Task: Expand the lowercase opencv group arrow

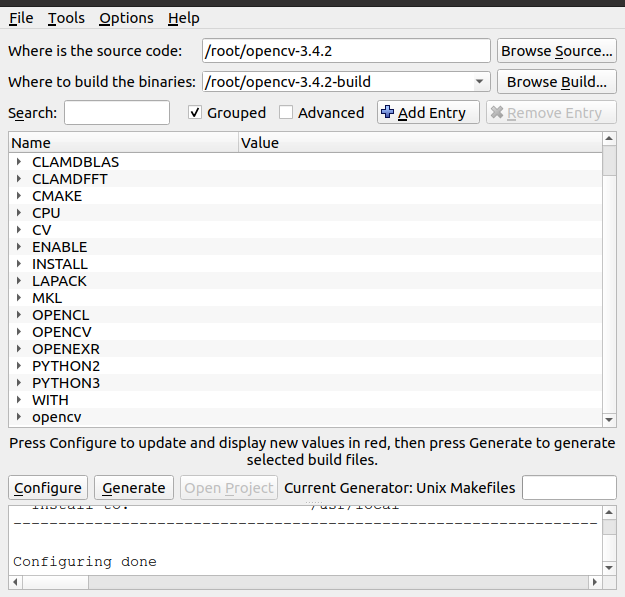Action: [19, 417]
